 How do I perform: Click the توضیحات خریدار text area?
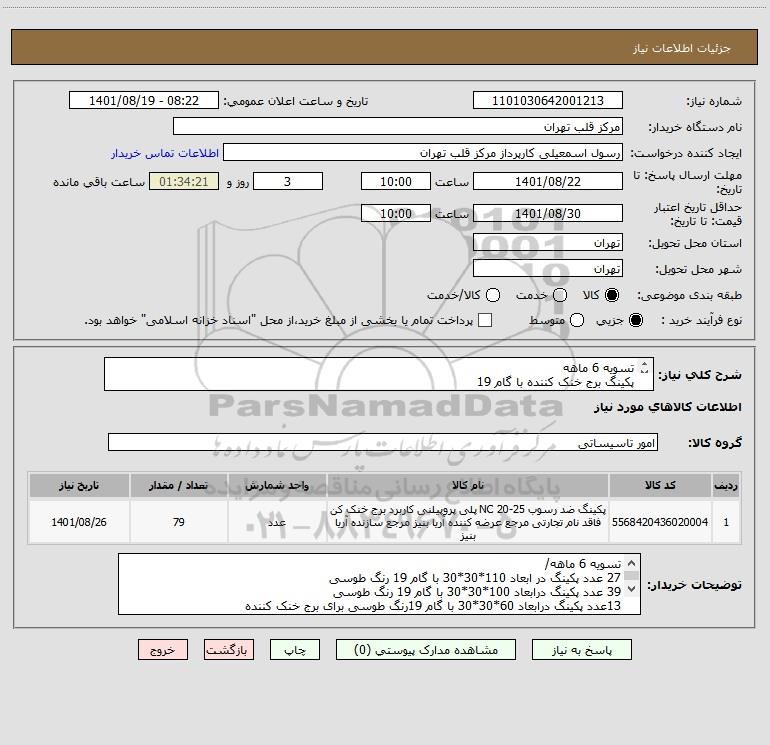(x=379, y=584)
